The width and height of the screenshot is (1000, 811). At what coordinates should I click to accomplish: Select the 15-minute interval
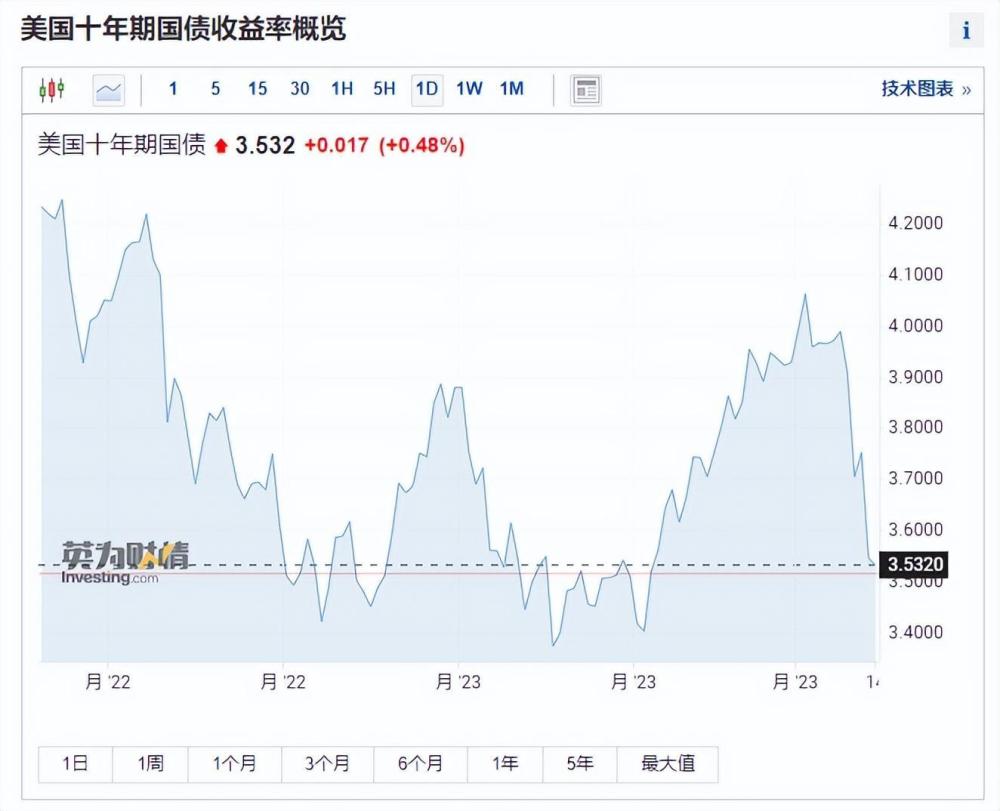click(x=257, y=89)
